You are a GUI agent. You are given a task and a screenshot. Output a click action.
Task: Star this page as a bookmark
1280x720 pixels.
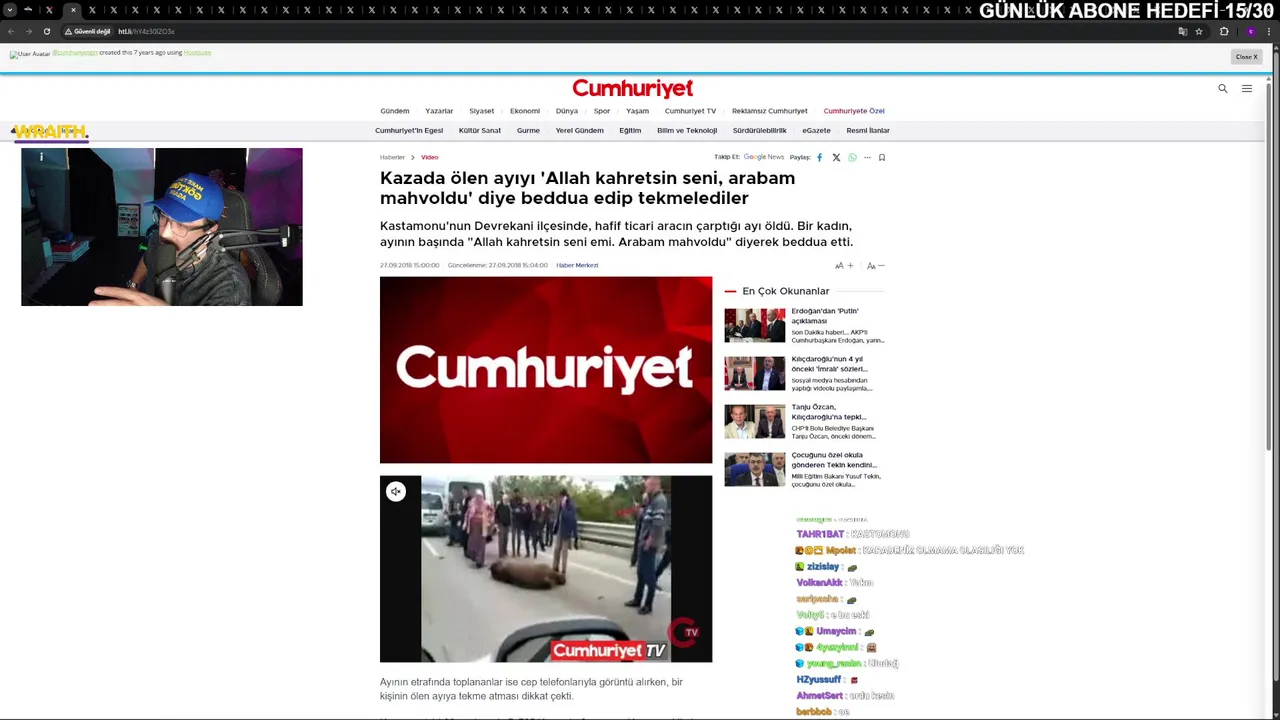point(1199,31)
